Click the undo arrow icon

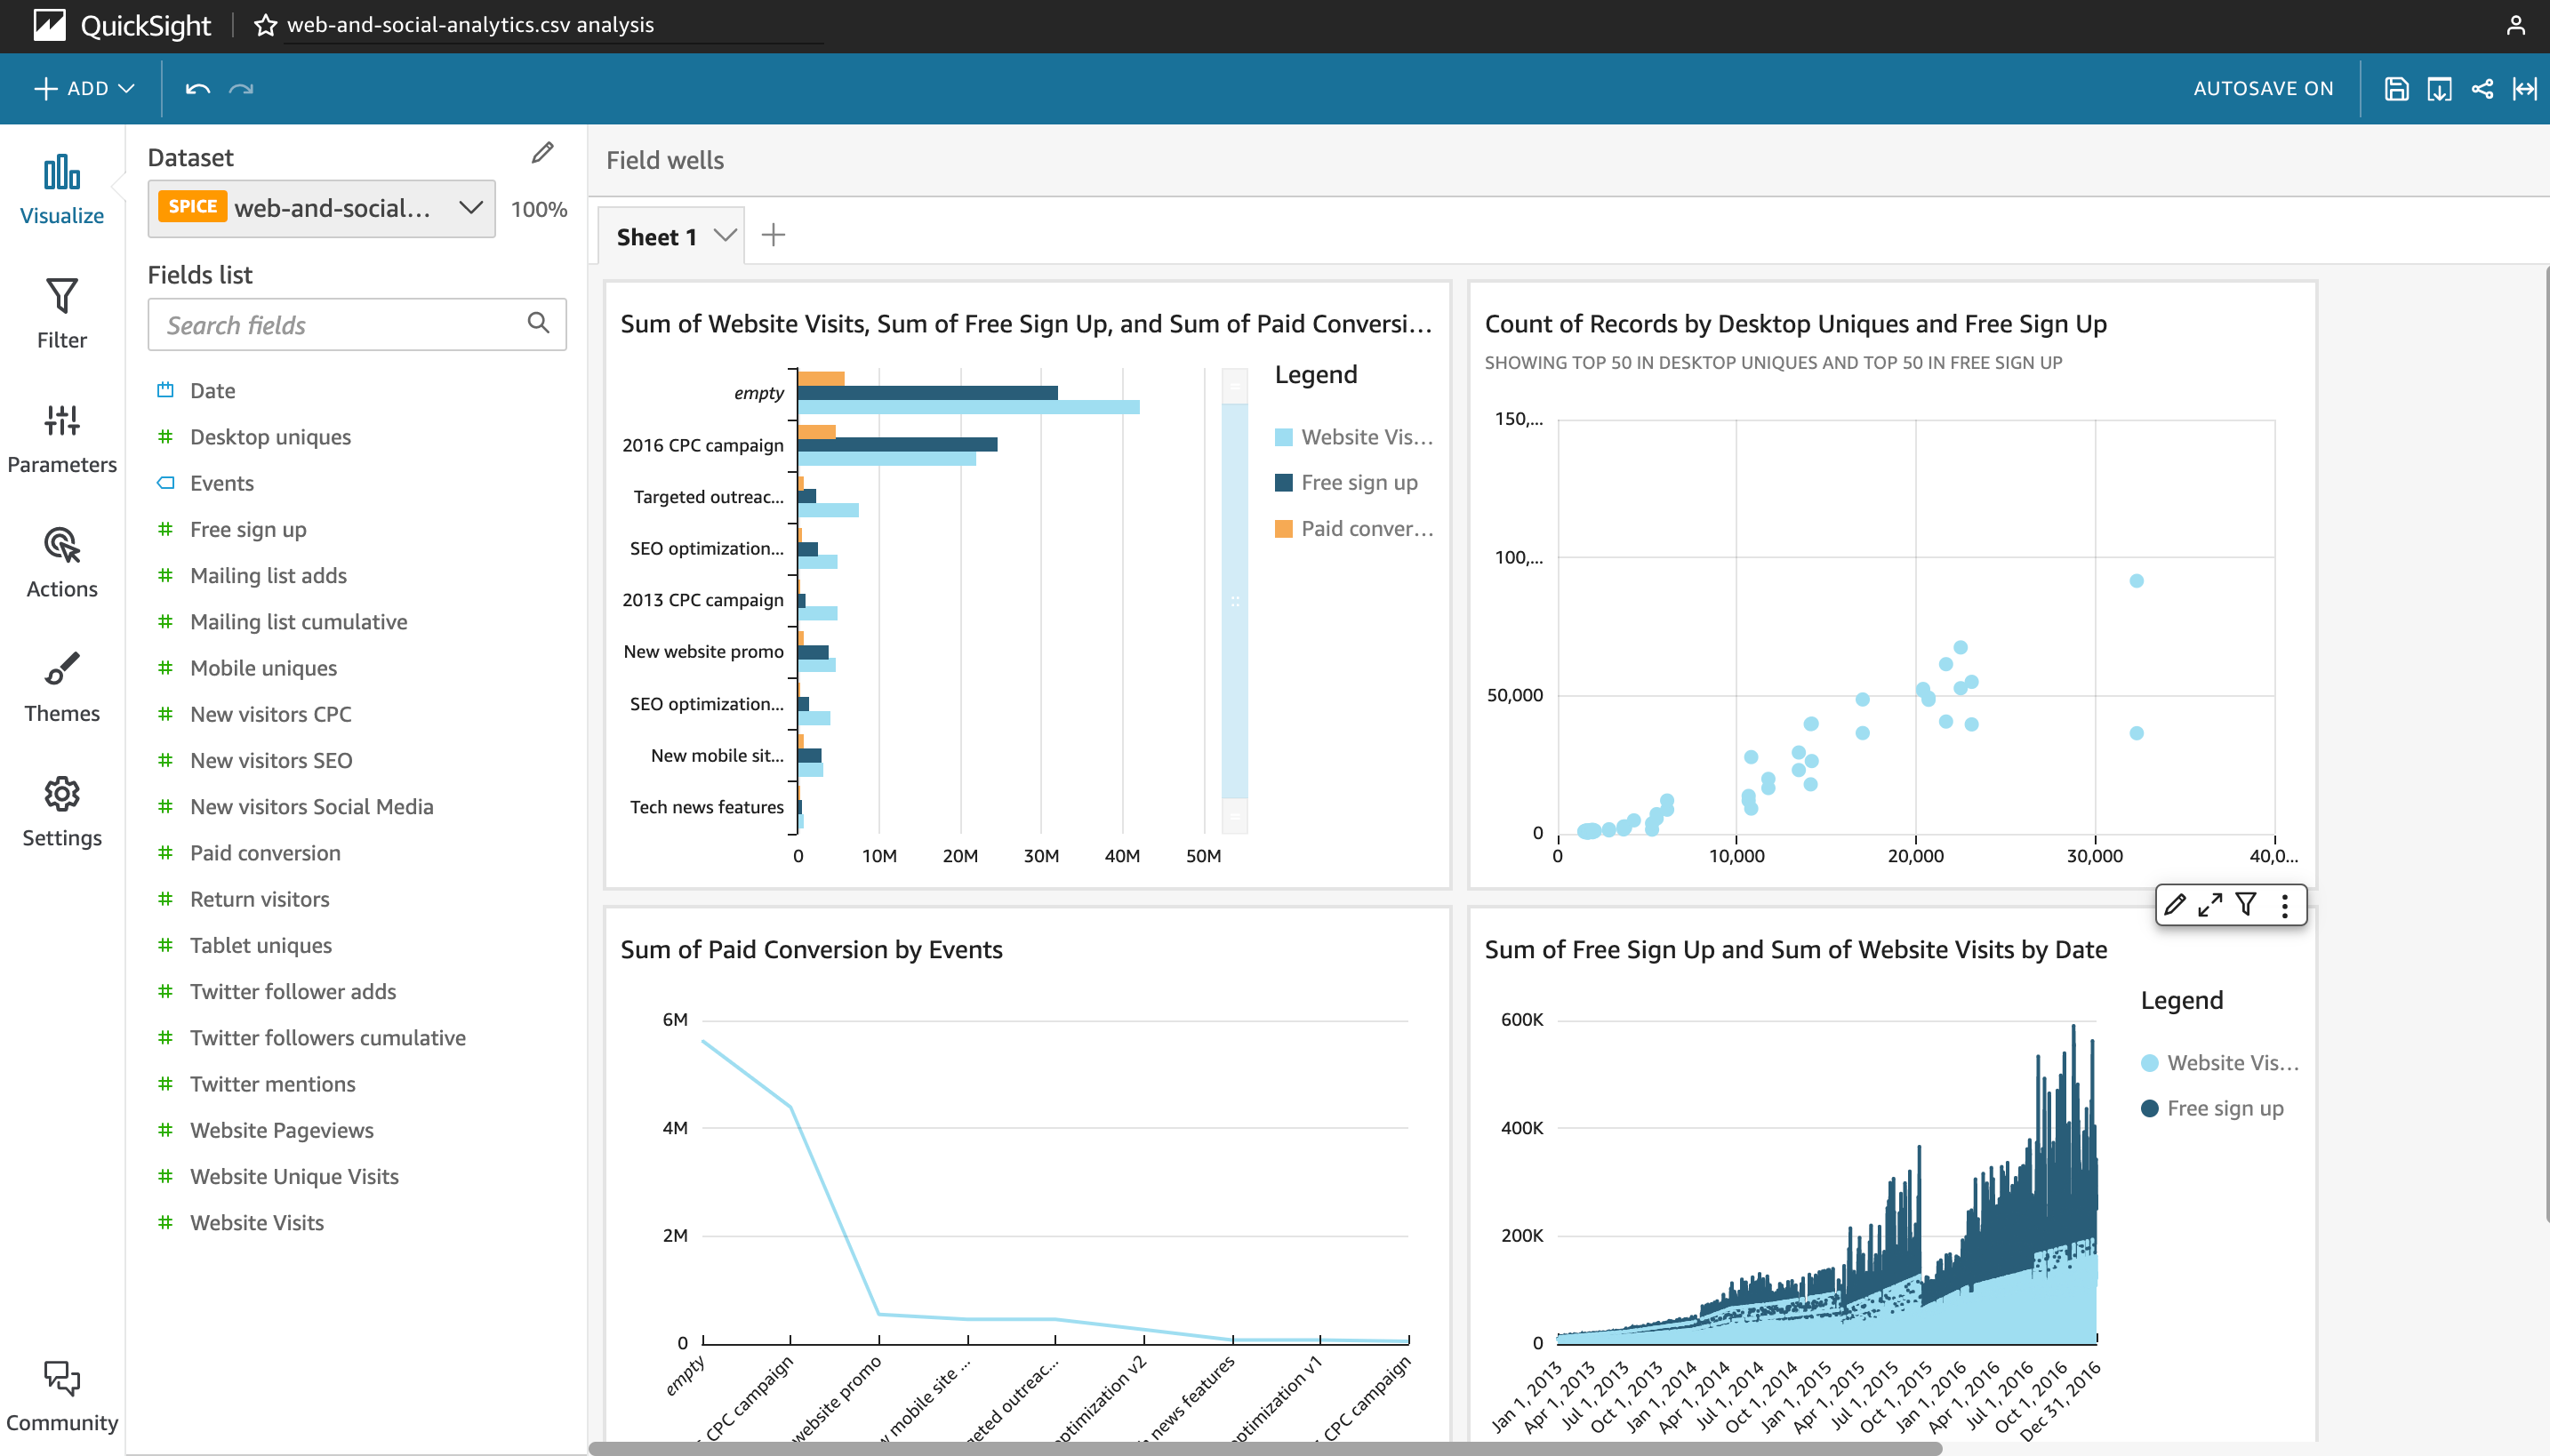pyautogui.click(x=197, y=89)
